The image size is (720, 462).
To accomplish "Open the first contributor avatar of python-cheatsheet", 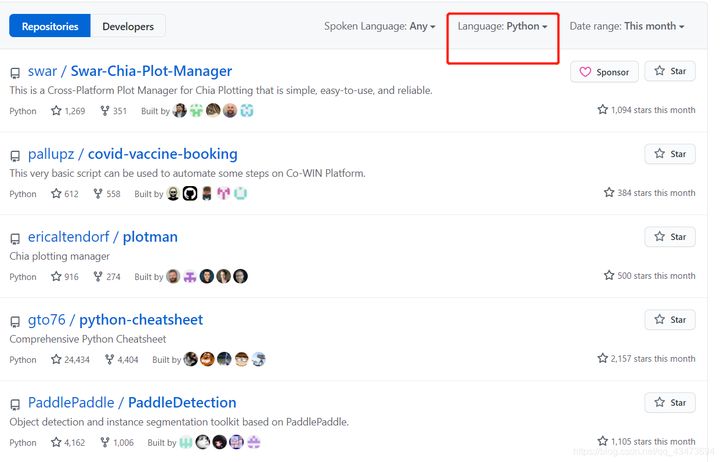I will click(x=191, y=359).
